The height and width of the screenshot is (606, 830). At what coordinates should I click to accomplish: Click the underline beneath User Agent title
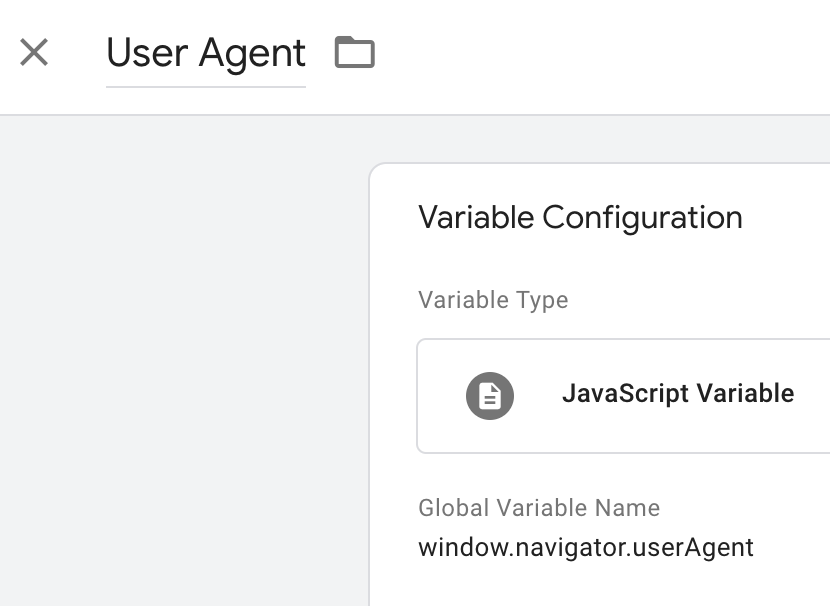[206, 87]
